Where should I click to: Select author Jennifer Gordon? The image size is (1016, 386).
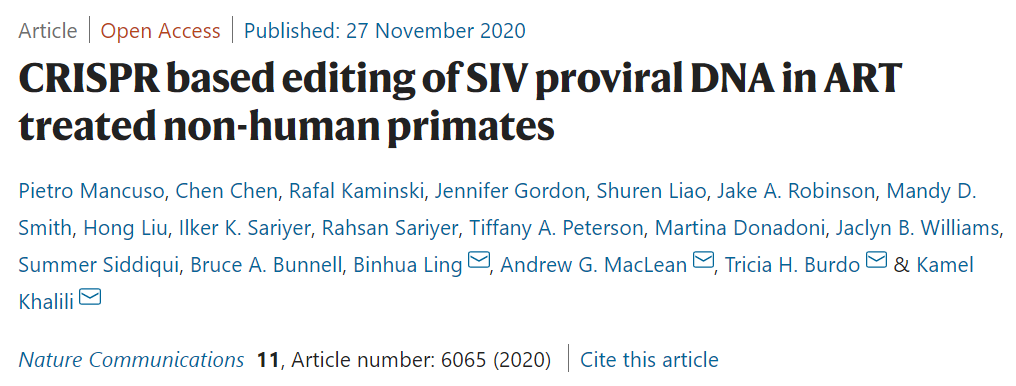pyautogui.click(x=511, y=192)
